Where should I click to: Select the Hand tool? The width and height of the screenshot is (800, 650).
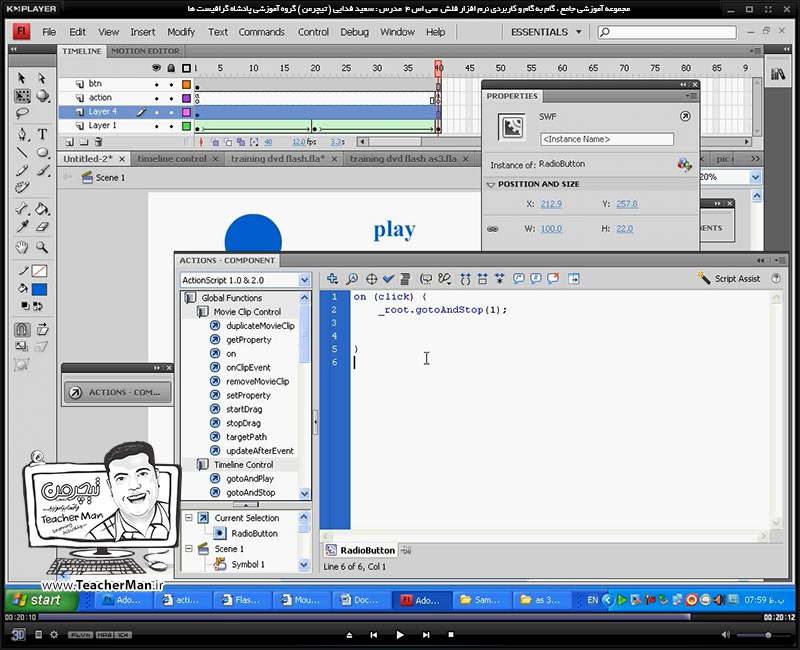tap(22, 247)
